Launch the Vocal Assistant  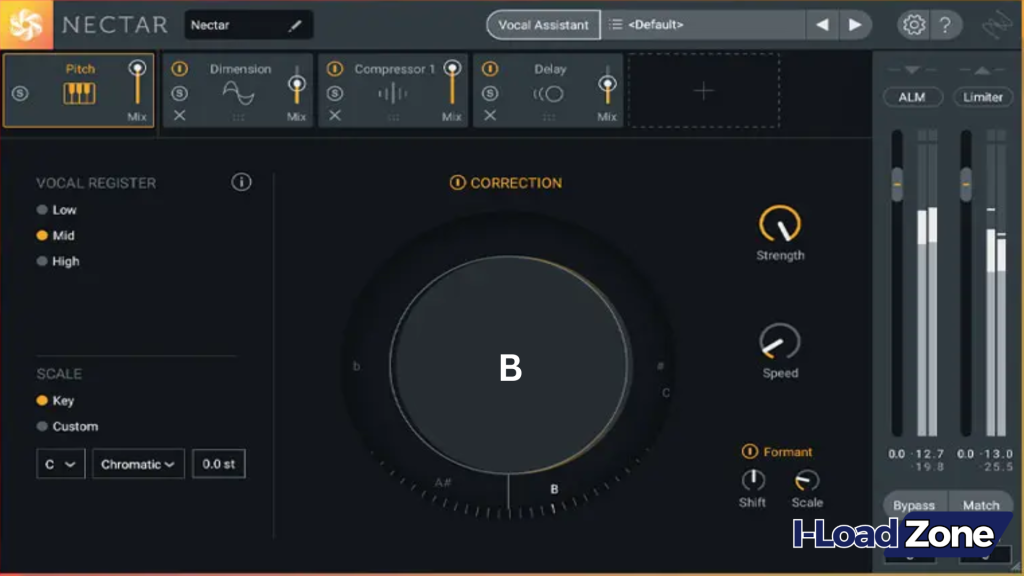coord(542,24)
